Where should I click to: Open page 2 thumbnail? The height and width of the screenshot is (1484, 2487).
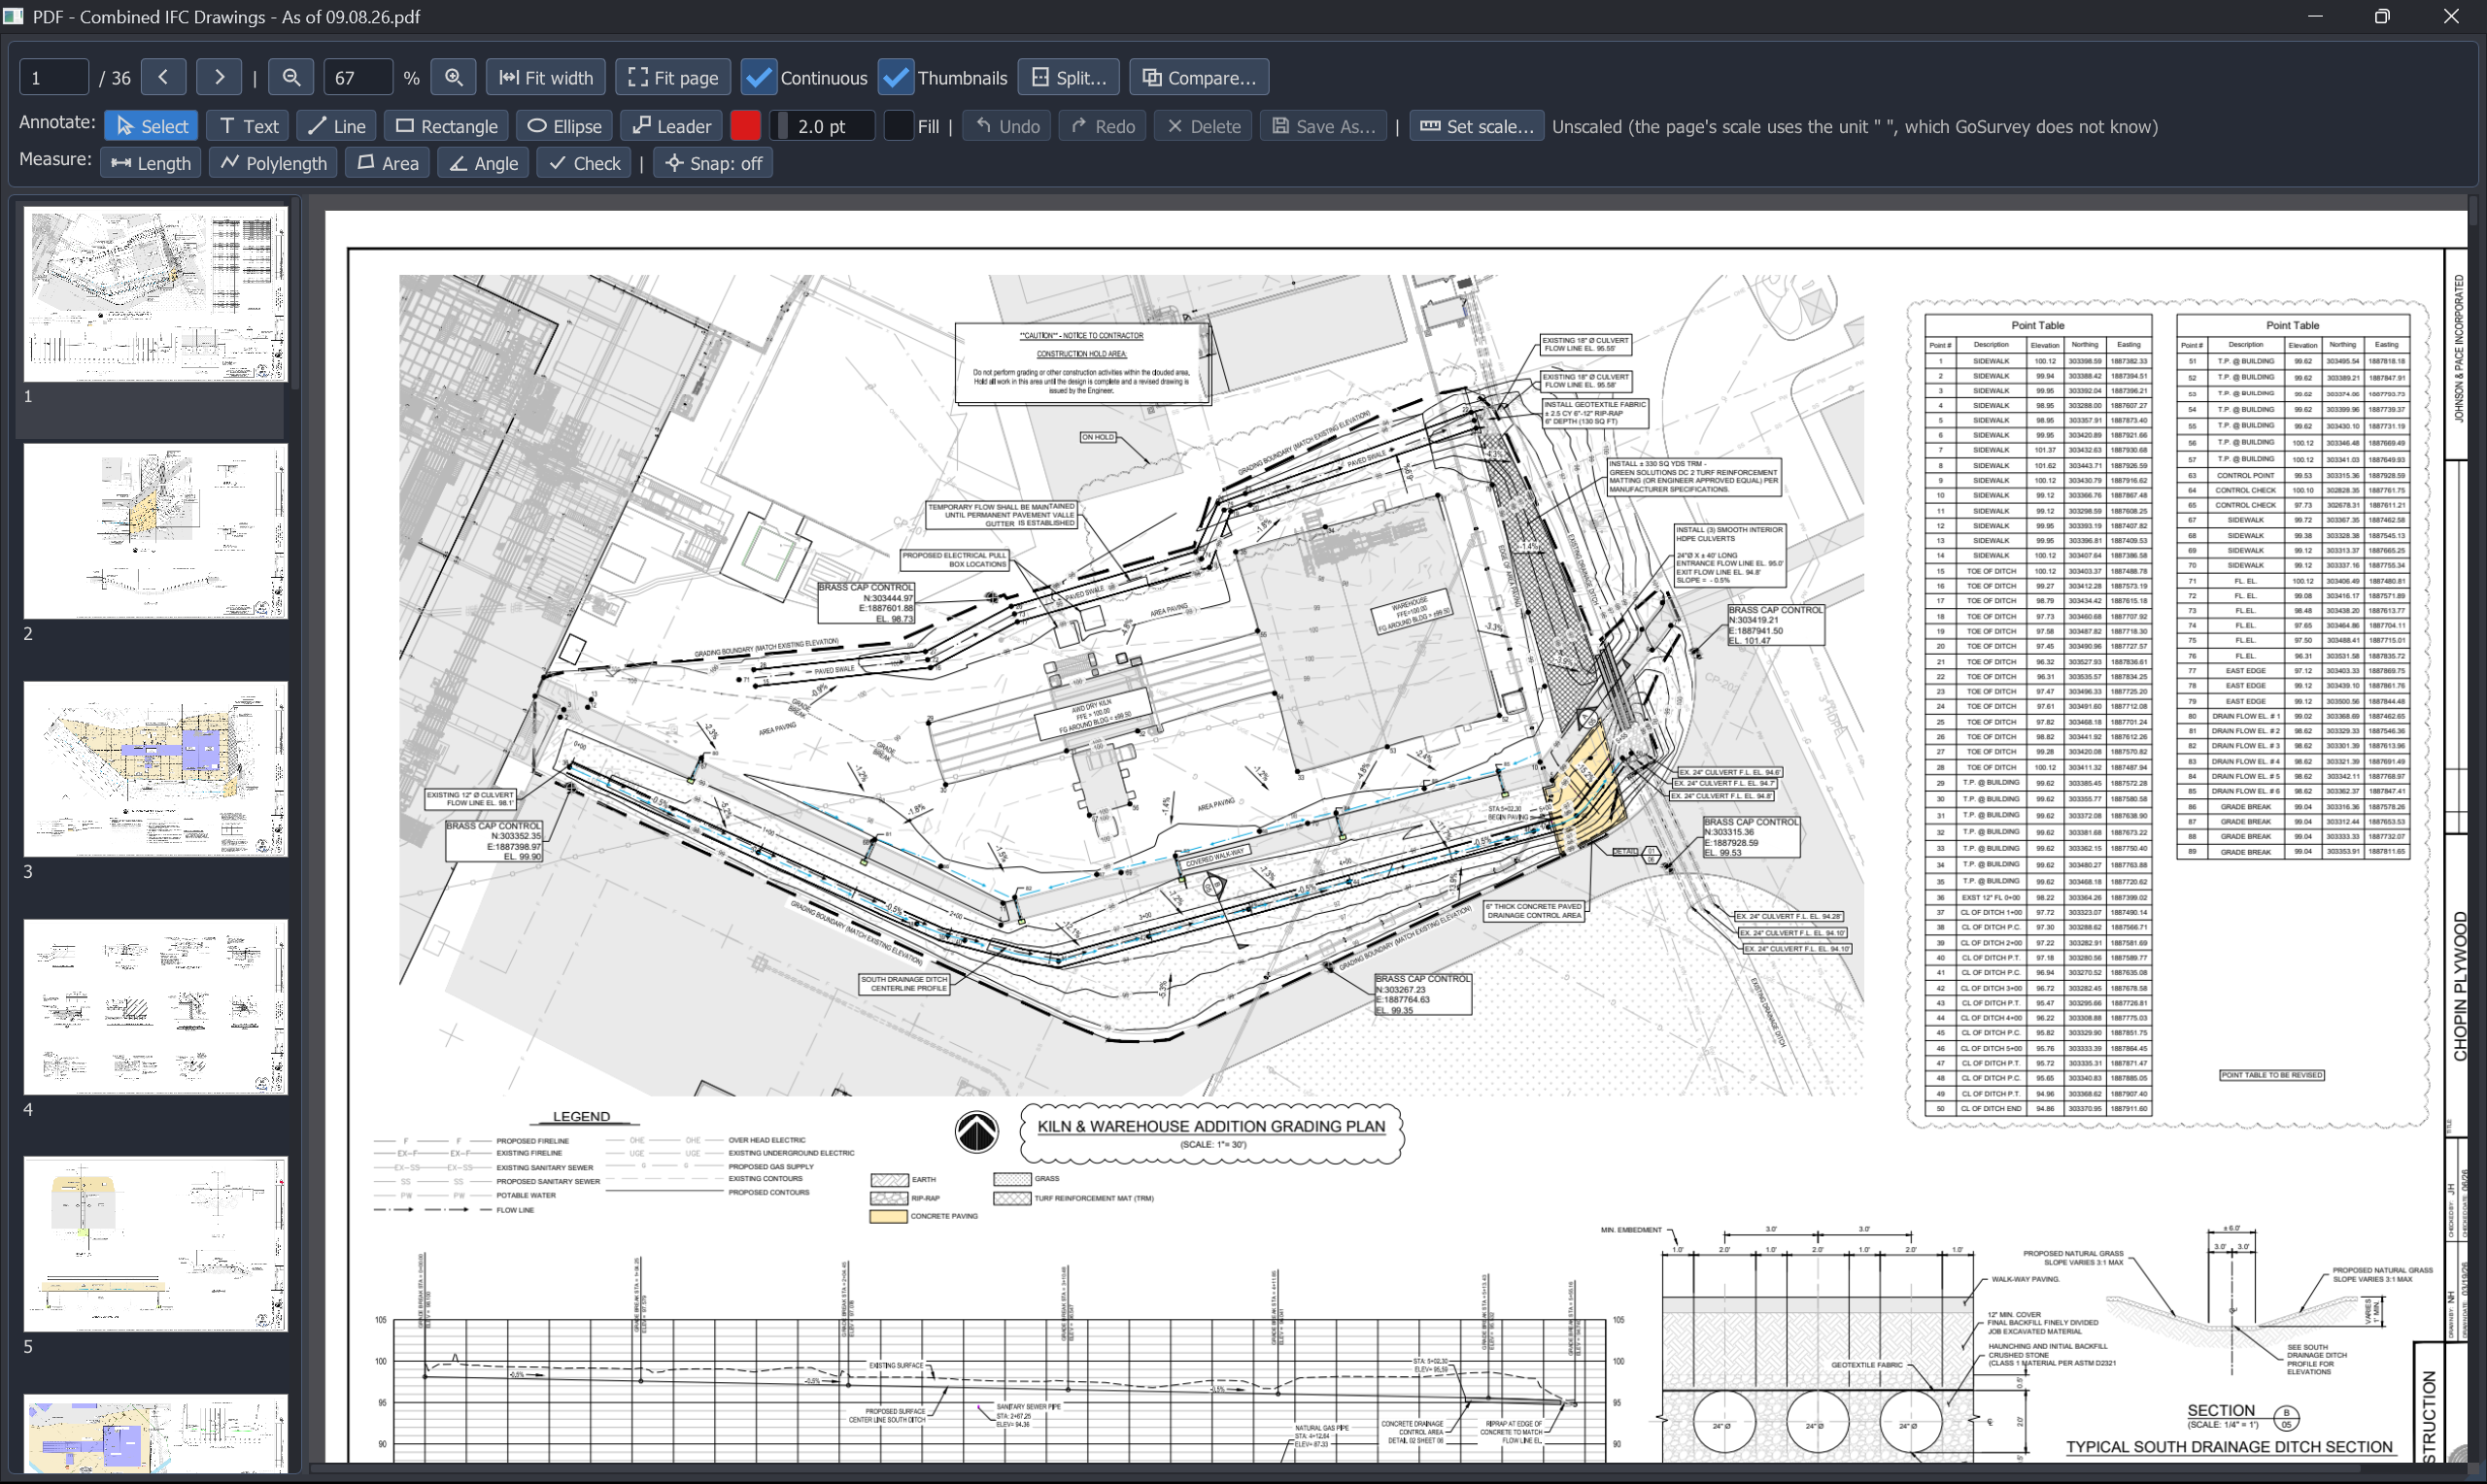coord(156,531)
